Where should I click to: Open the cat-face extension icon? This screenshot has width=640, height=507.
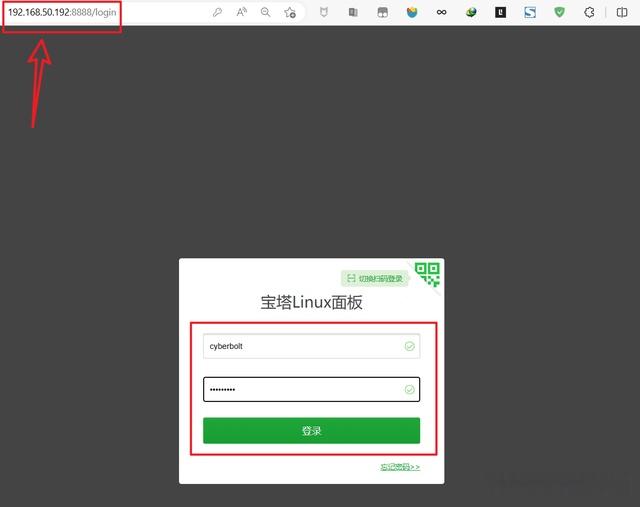pos(324,13)
